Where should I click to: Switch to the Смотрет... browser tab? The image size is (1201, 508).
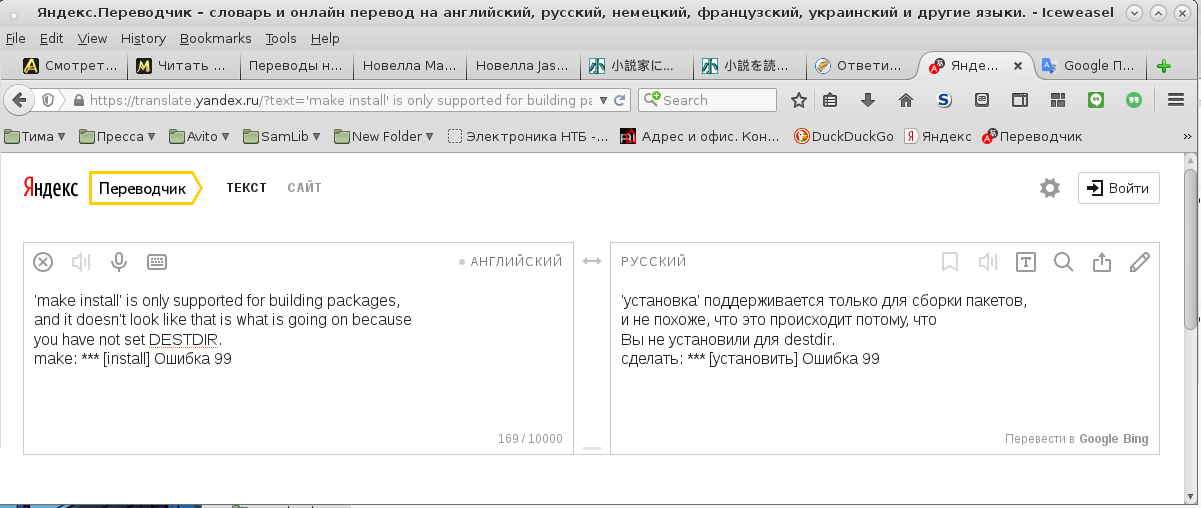coord(70,66)
